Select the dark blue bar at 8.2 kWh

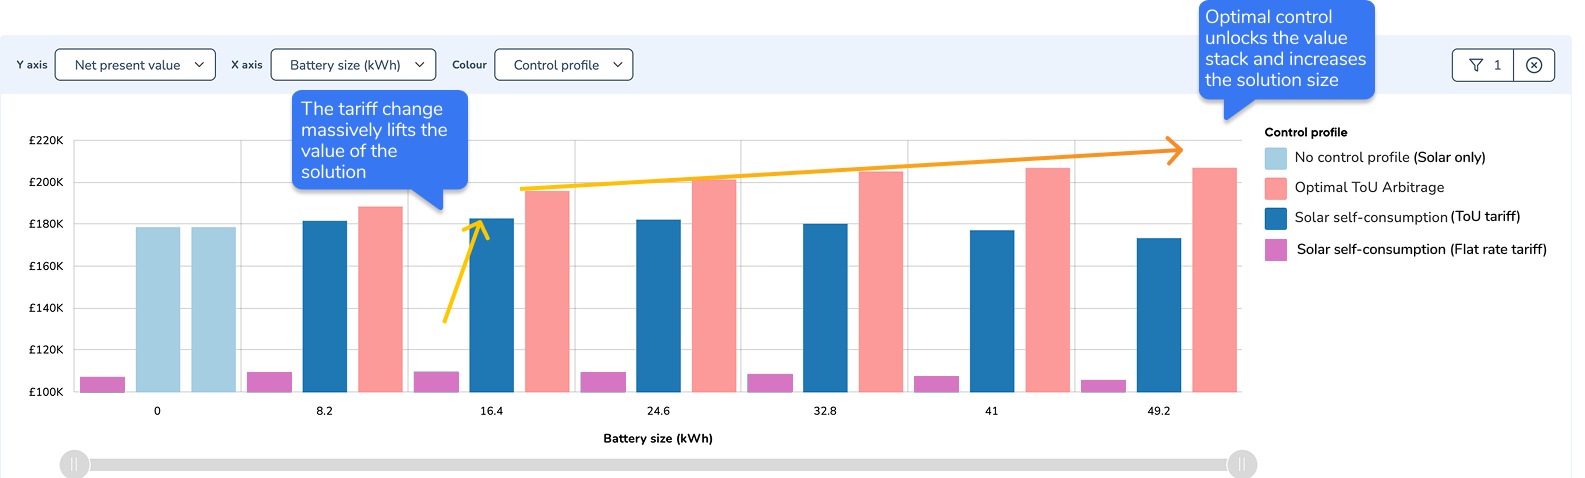click(x=325, y=306)
